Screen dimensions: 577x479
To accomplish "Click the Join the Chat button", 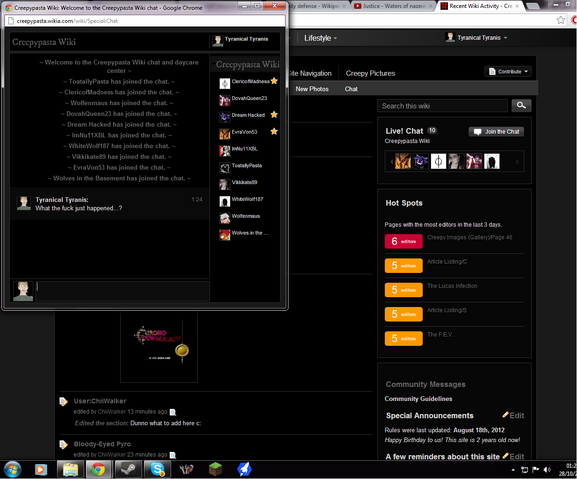I will 496,131.
